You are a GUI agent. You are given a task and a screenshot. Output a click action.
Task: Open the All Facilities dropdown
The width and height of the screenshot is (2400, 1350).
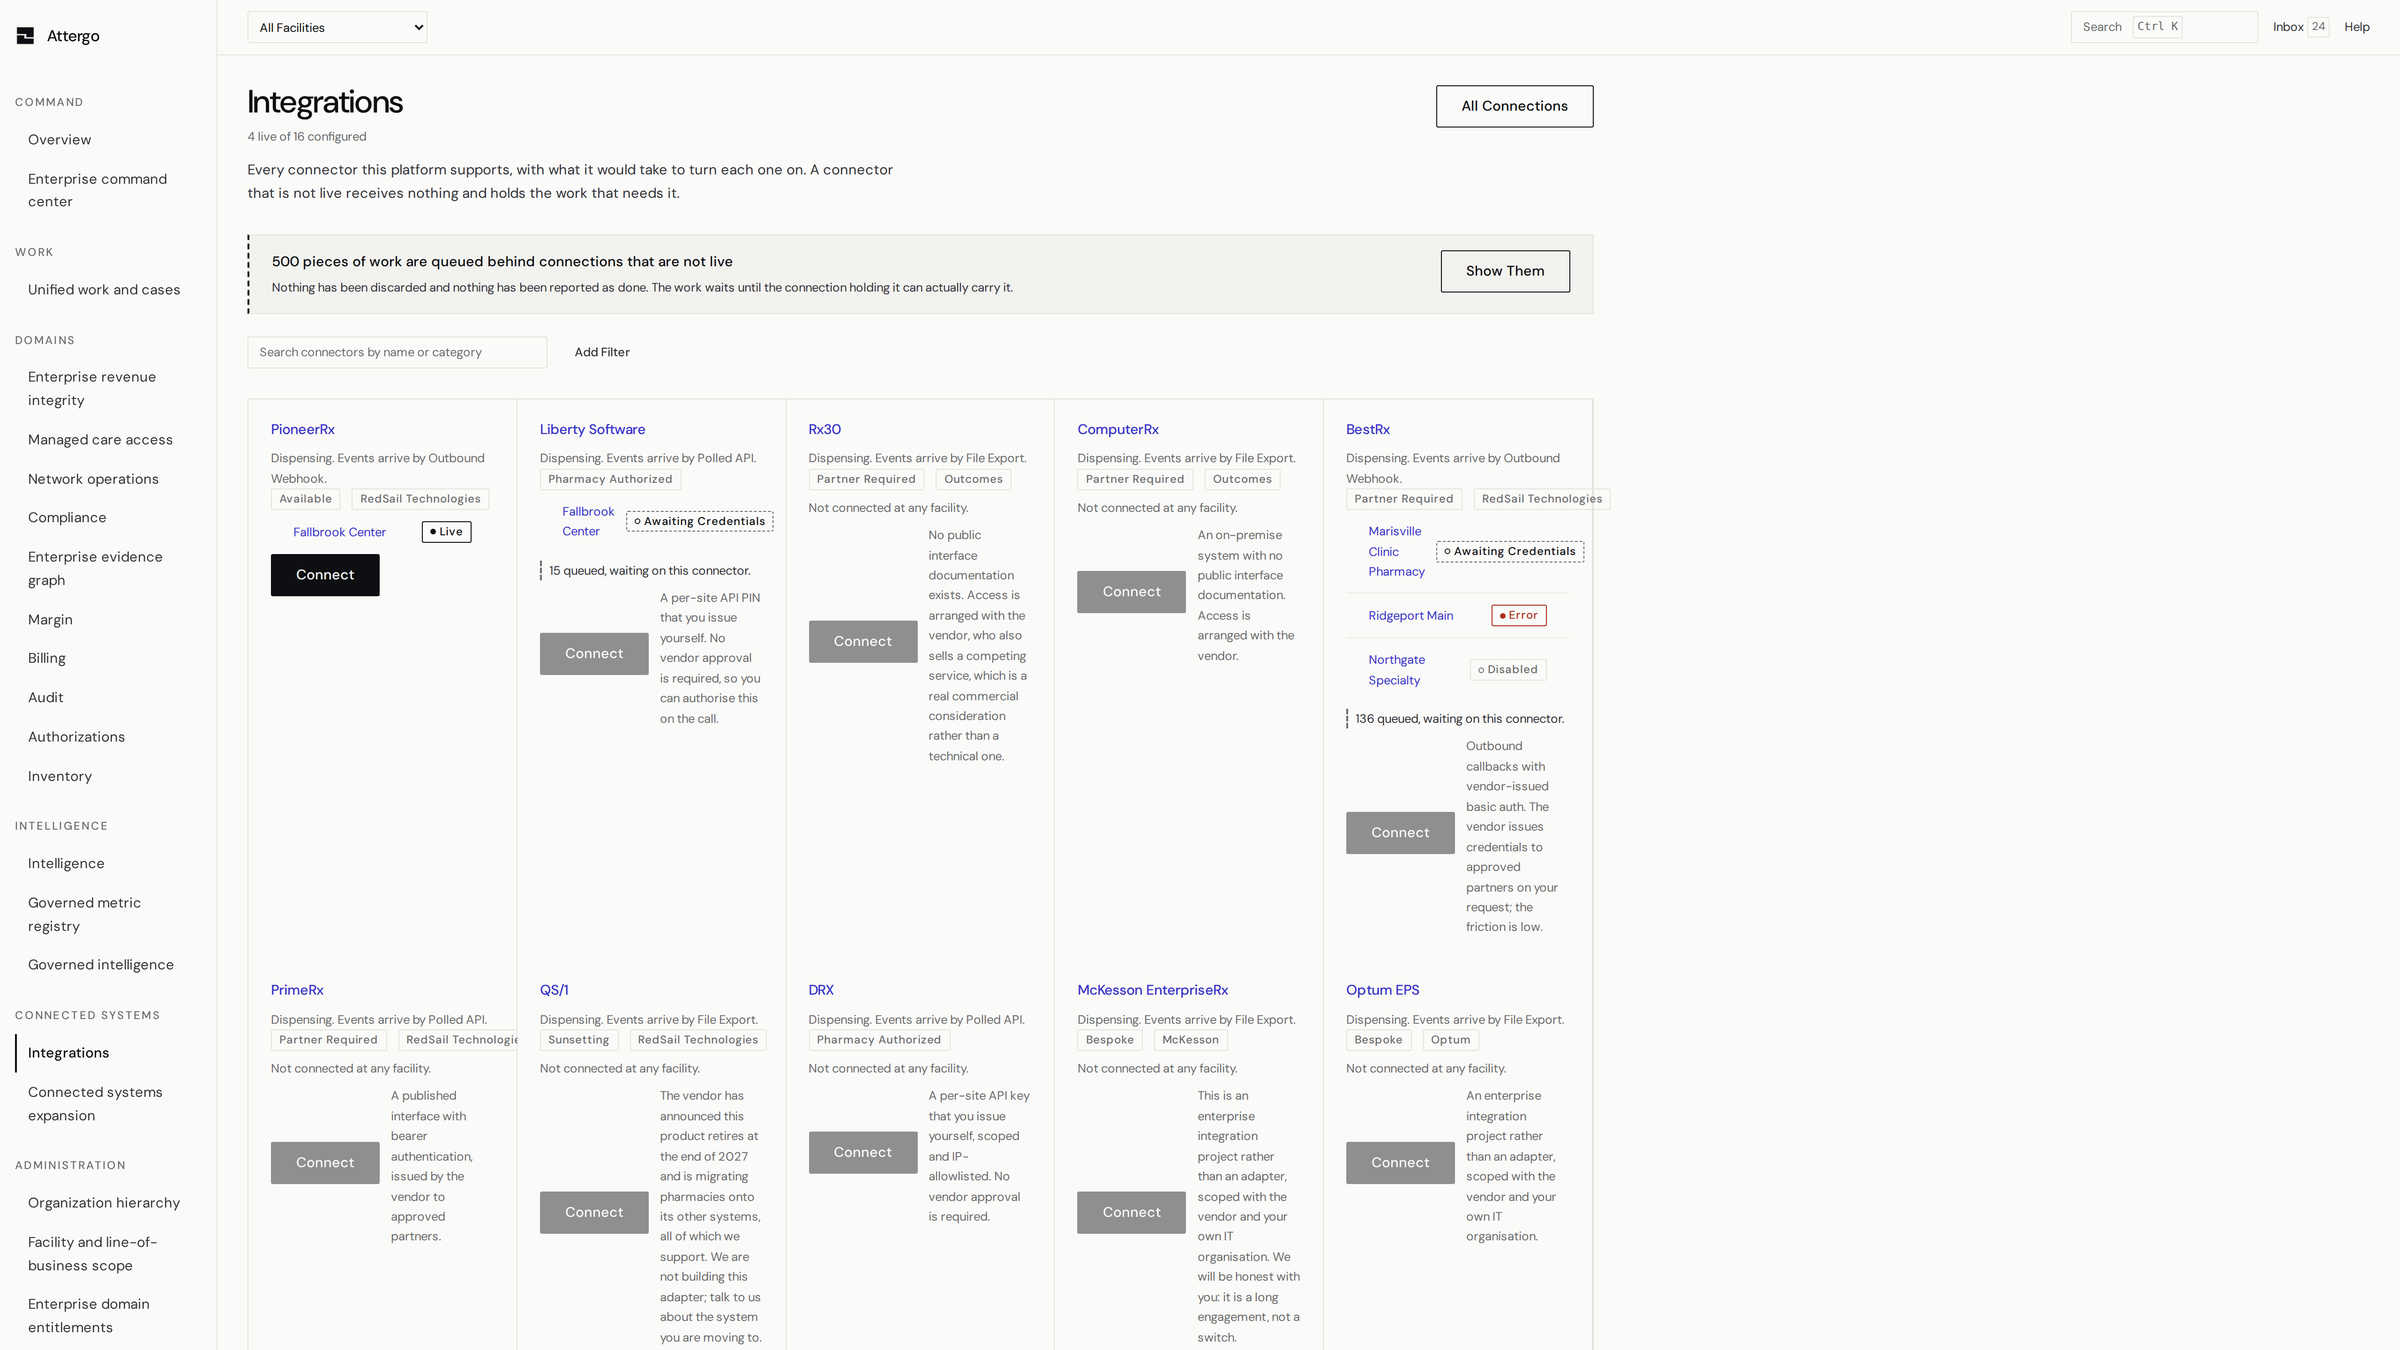click(x=337, y=28)
